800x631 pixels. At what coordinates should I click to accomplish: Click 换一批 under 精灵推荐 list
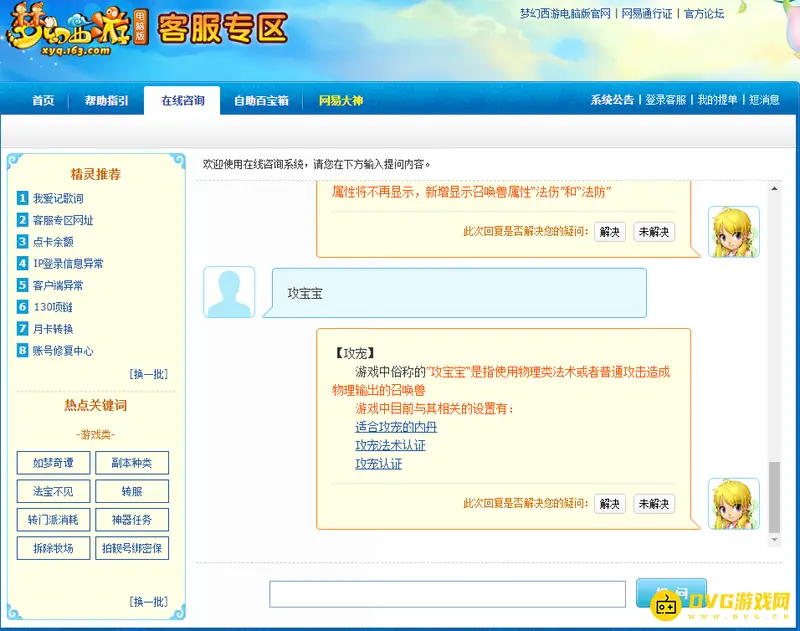[x=148, y=374]
